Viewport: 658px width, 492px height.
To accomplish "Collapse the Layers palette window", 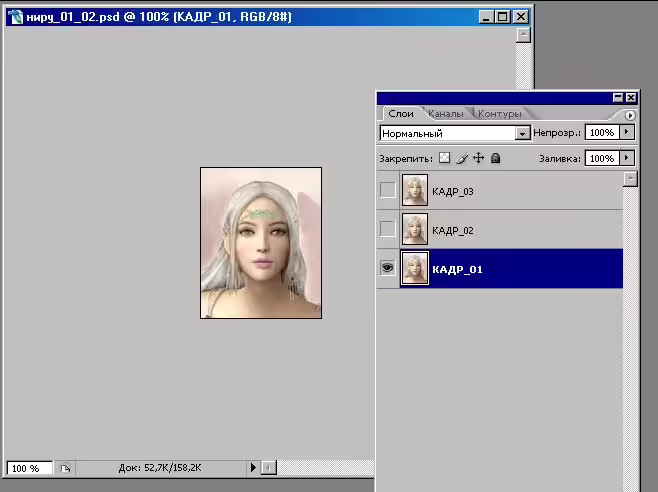I will pyautogui.click(x=618, y=98).
